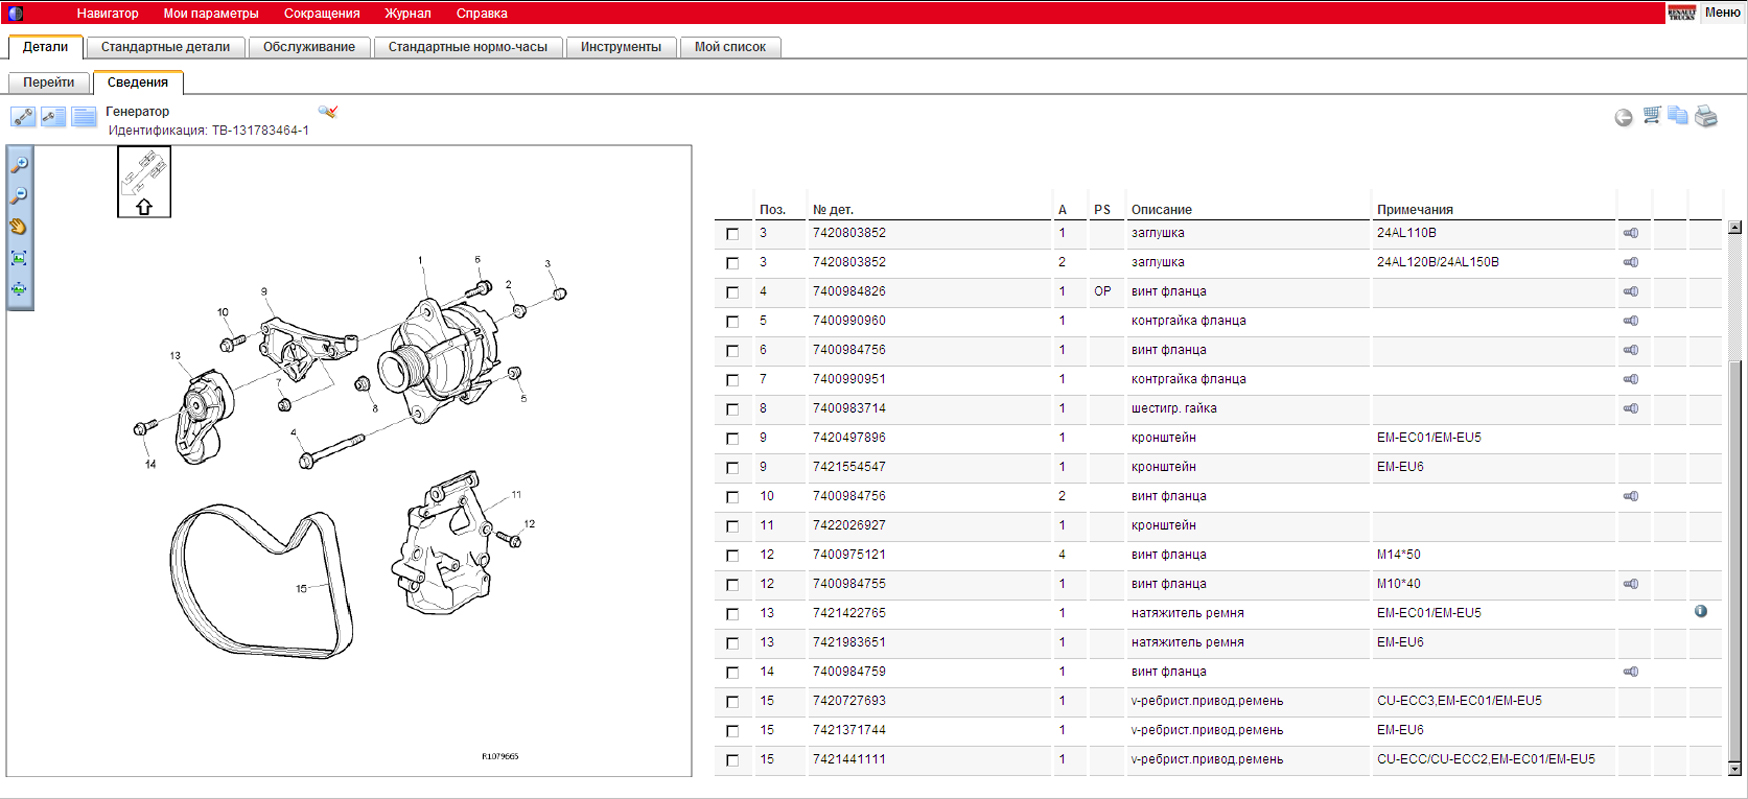Click the info icon in row 7421422765
This screenshot has width=1748, height=799.
point(1701,611)
